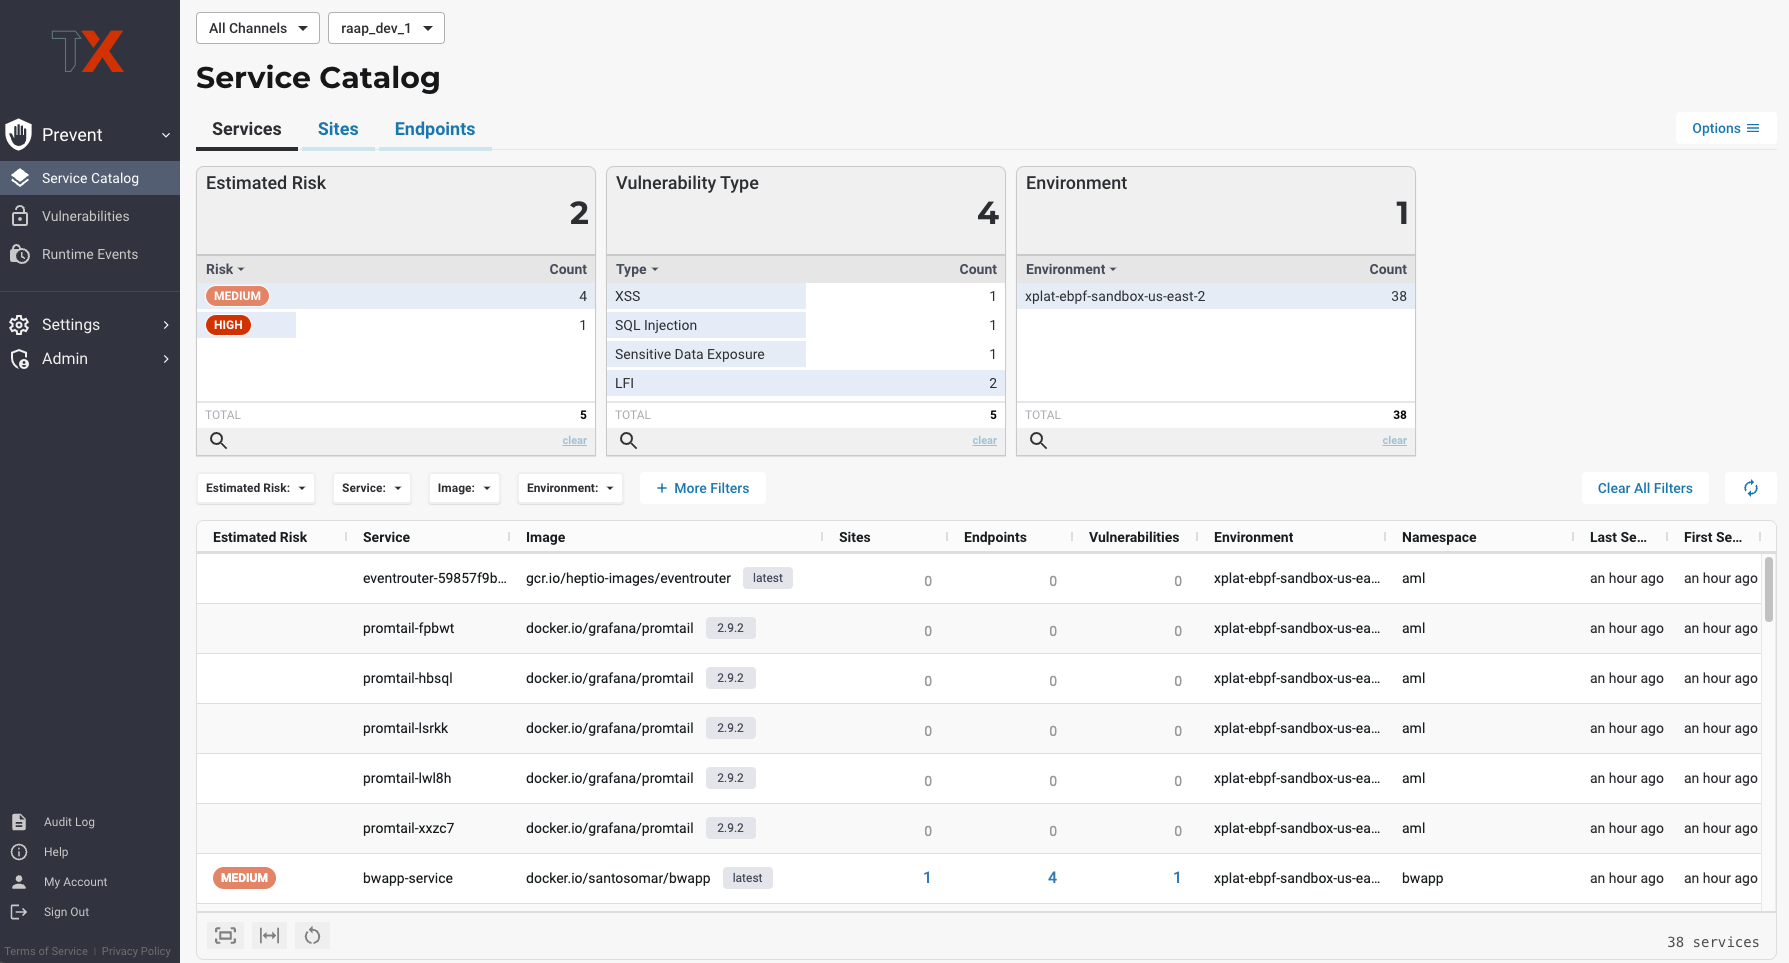
Task: Click the My Account person icon
Action: pos(19,882)
